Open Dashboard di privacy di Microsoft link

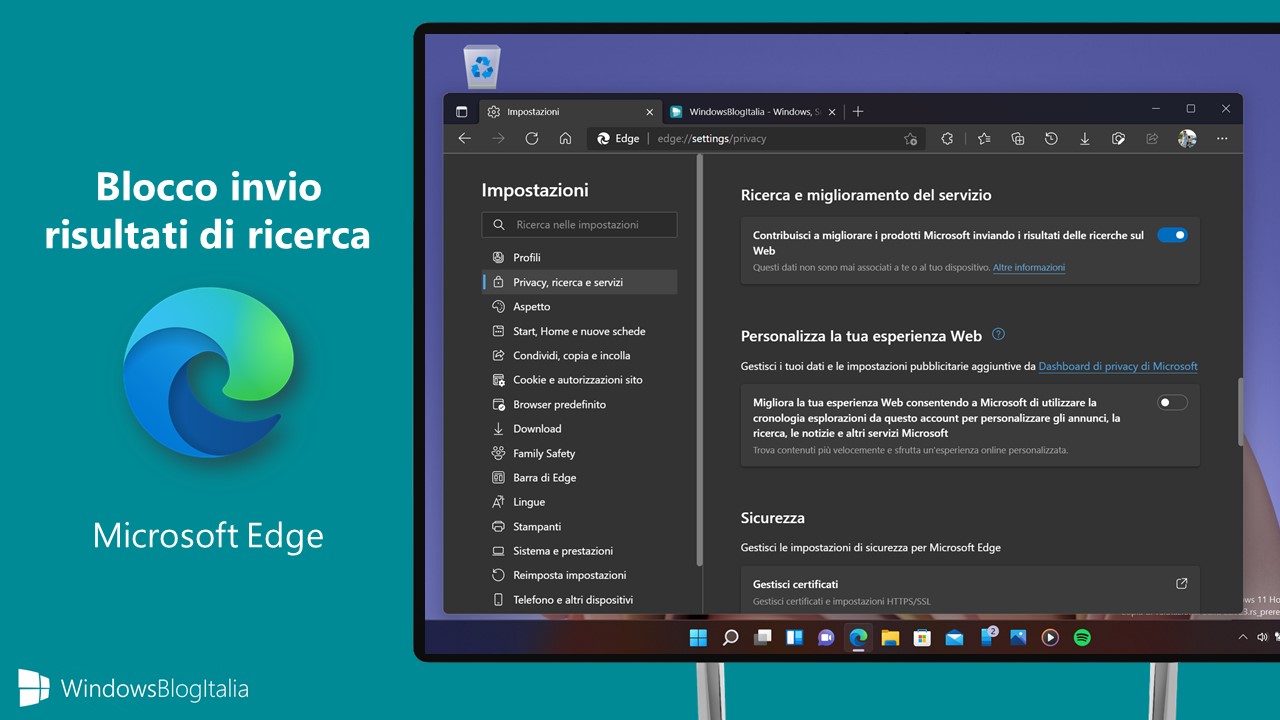click(x=1118, y=366)
